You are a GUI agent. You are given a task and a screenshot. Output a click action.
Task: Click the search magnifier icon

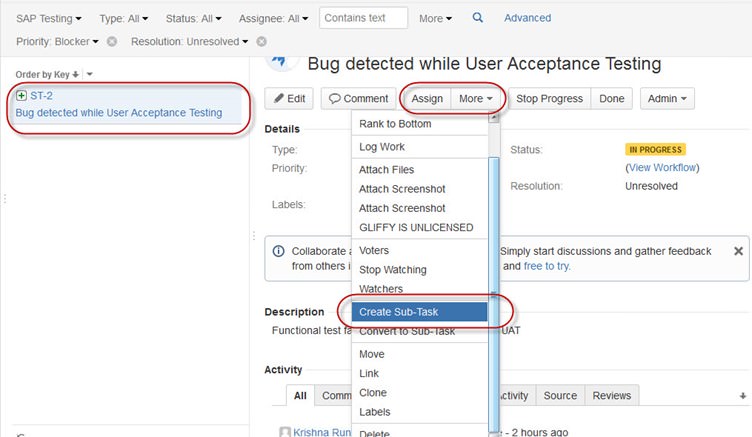(477, 18)
